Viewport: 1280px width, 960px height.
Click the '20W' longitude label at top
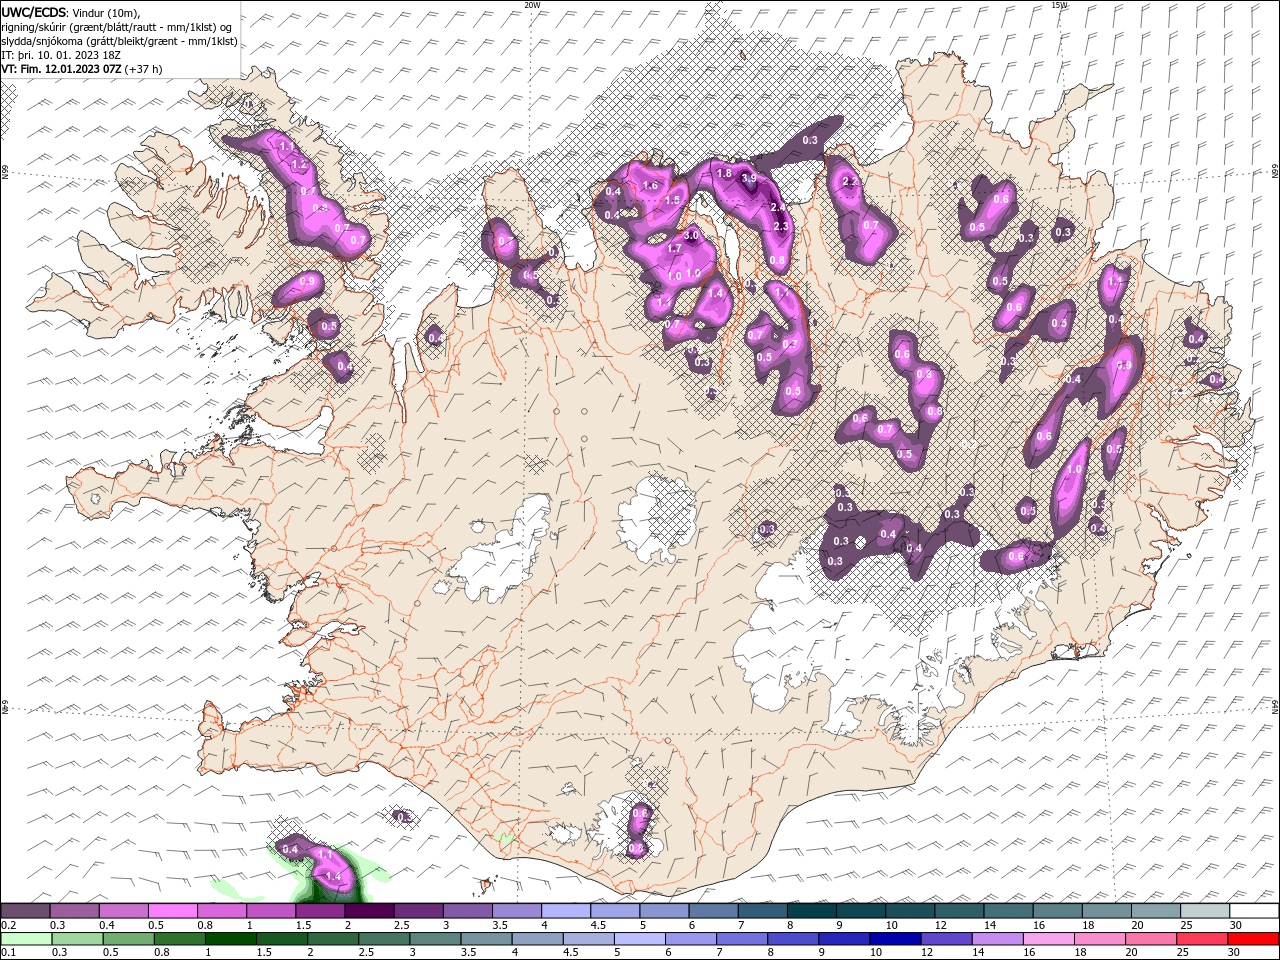tap(532, 5)
